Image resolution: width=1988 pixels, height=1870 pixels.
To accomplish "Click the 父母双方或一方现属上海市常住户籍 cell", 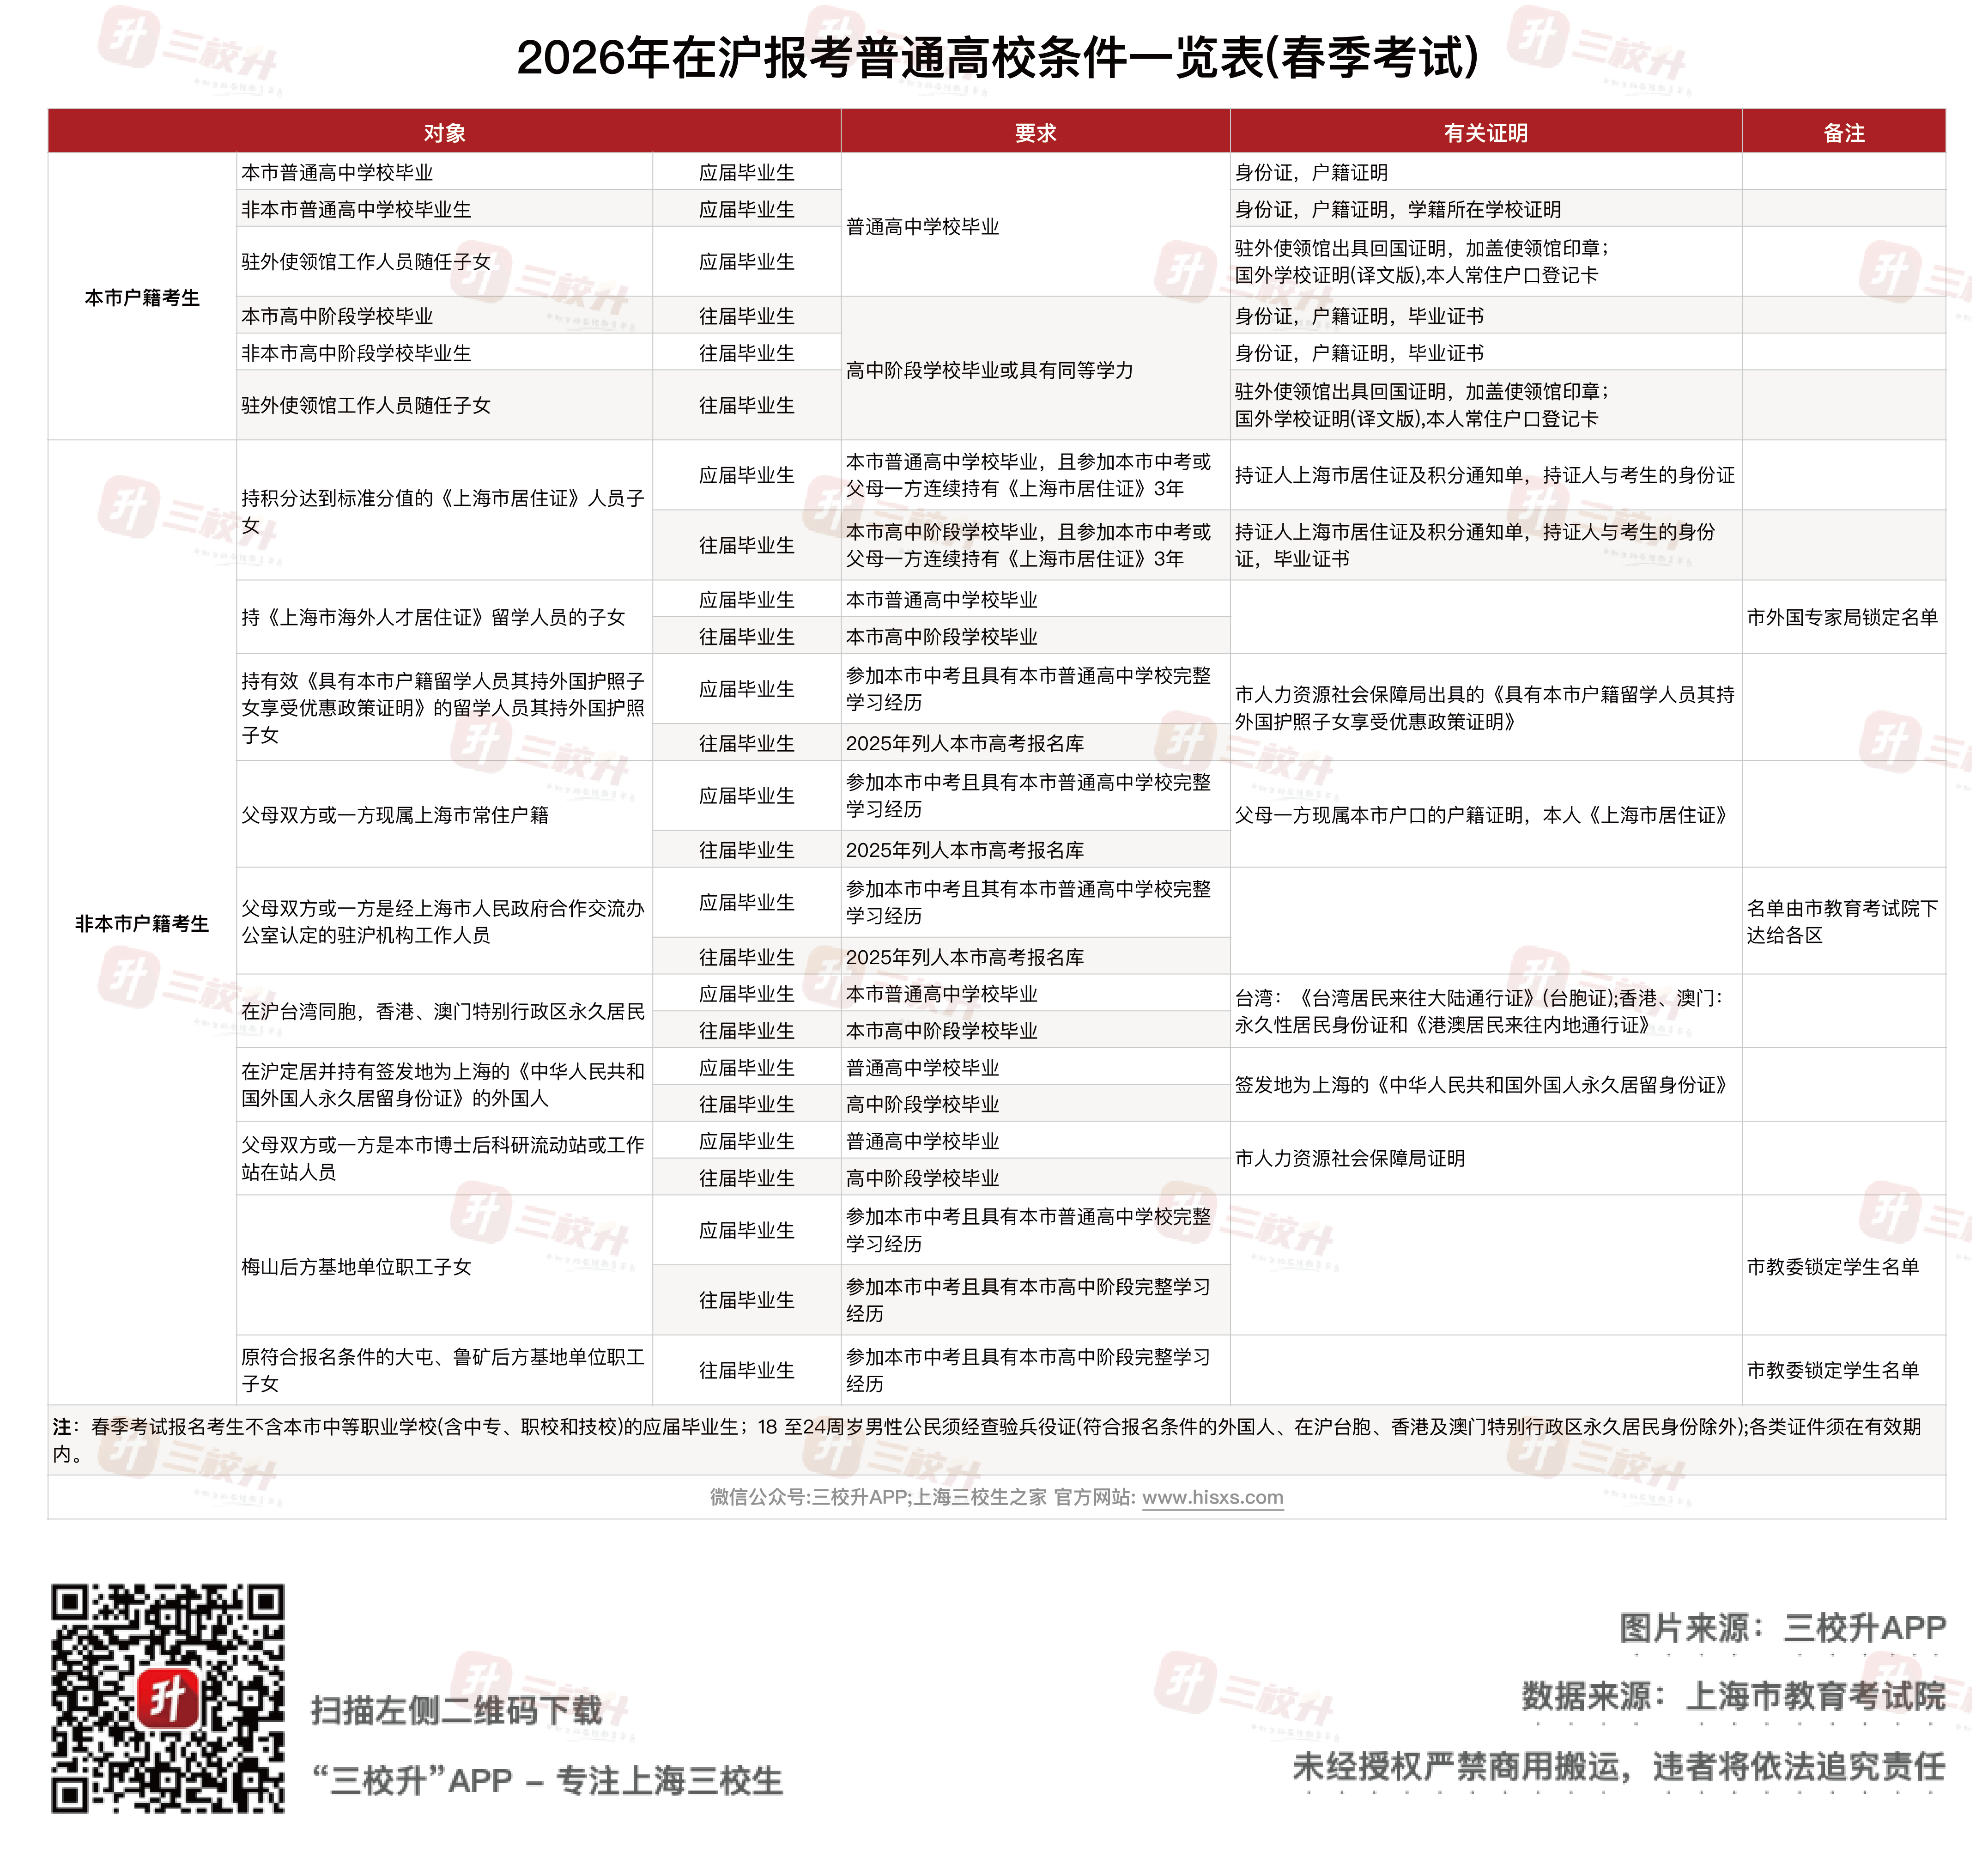I will point(395,815).
